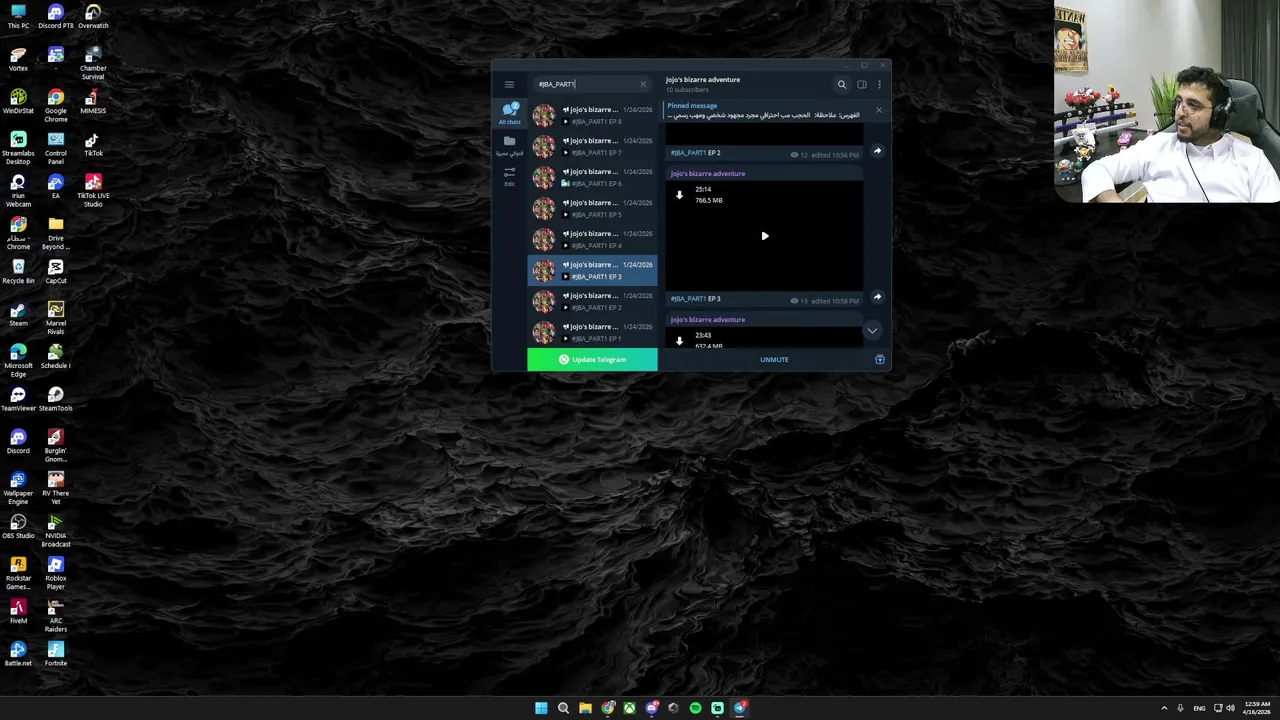Select the Discord PTB desktop icon

(x=56, y=17)
